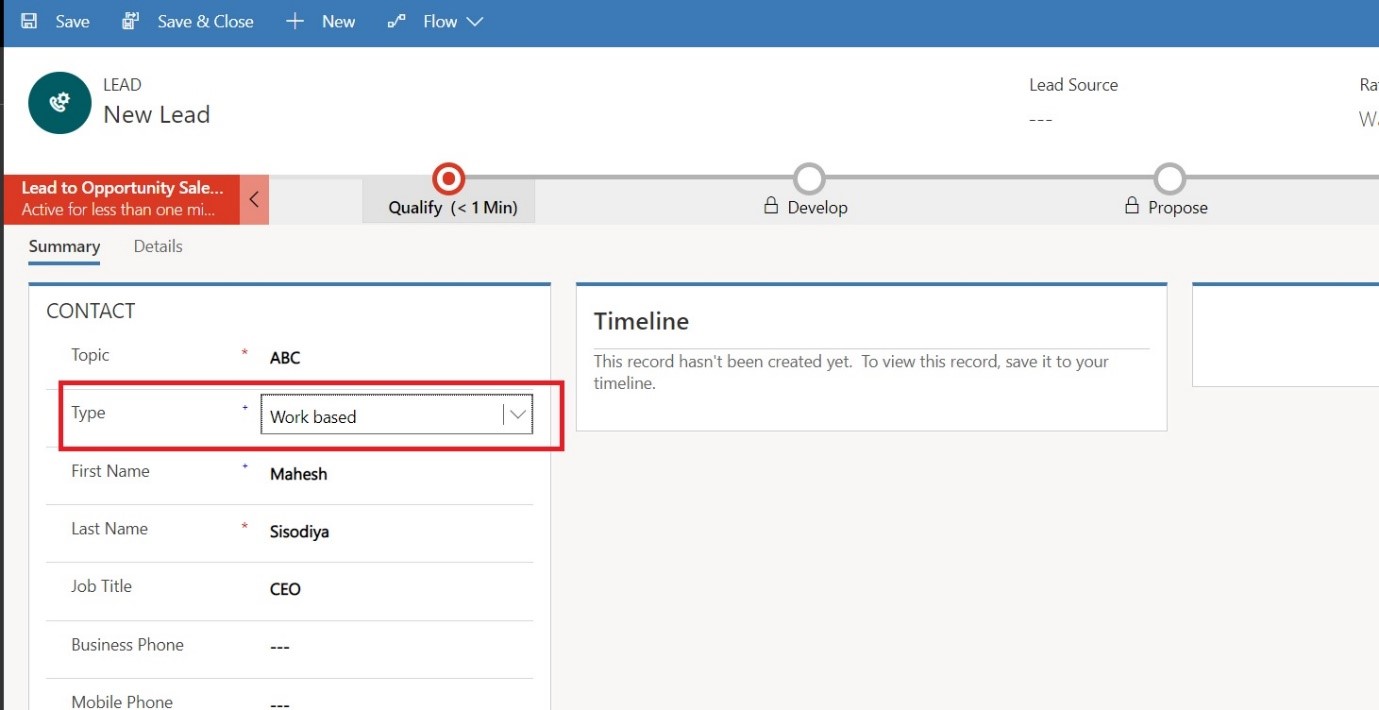Click the Timeline heading
Screen dimensions: 1379x710
click(641, 321)
